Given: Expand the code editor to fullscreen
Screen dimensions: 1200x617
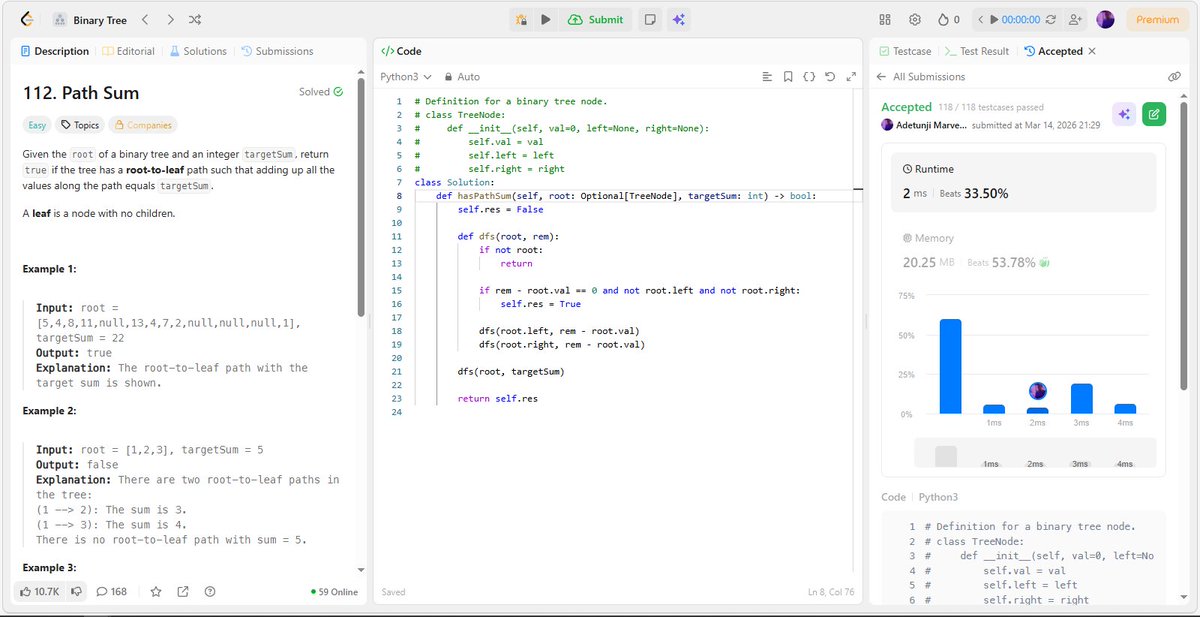Looking at the screenshot, I should coord(851,76).
